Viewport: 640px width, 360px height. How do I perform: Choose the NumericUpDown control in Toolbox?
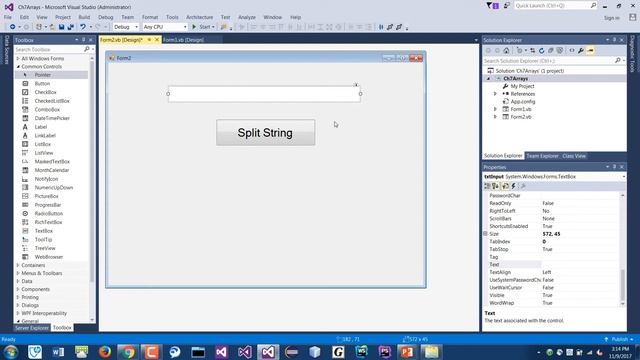[53, 188]
